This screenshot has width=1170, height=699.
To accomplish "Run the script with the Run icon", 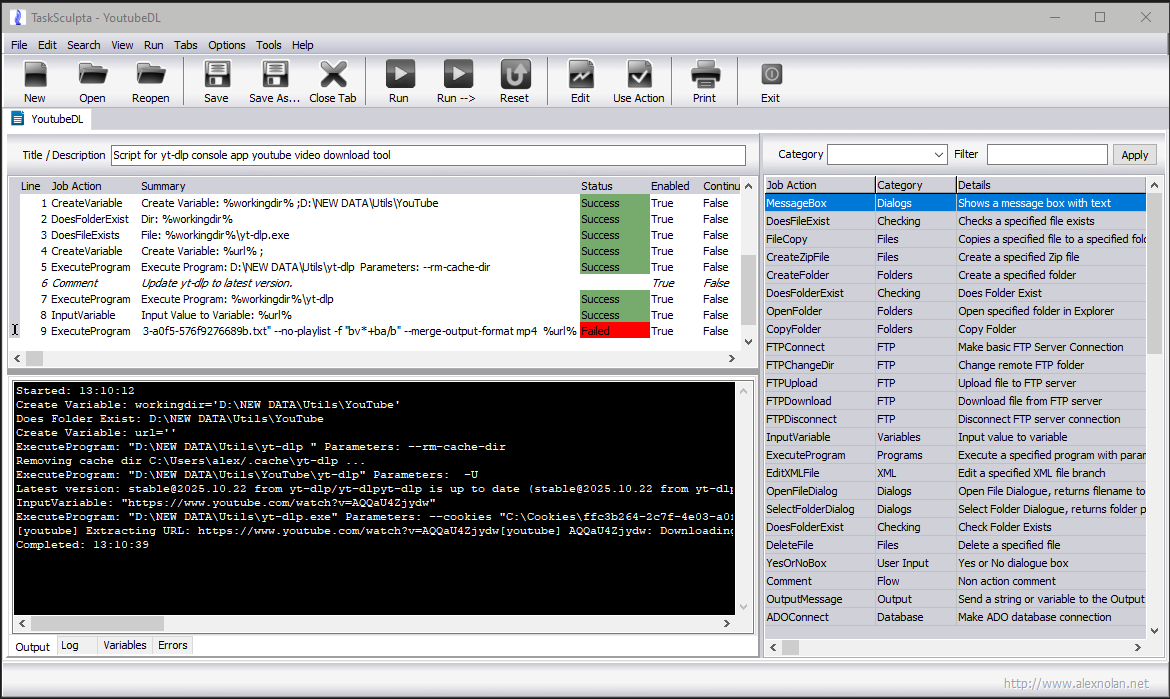I will click(x=399, y=75).
